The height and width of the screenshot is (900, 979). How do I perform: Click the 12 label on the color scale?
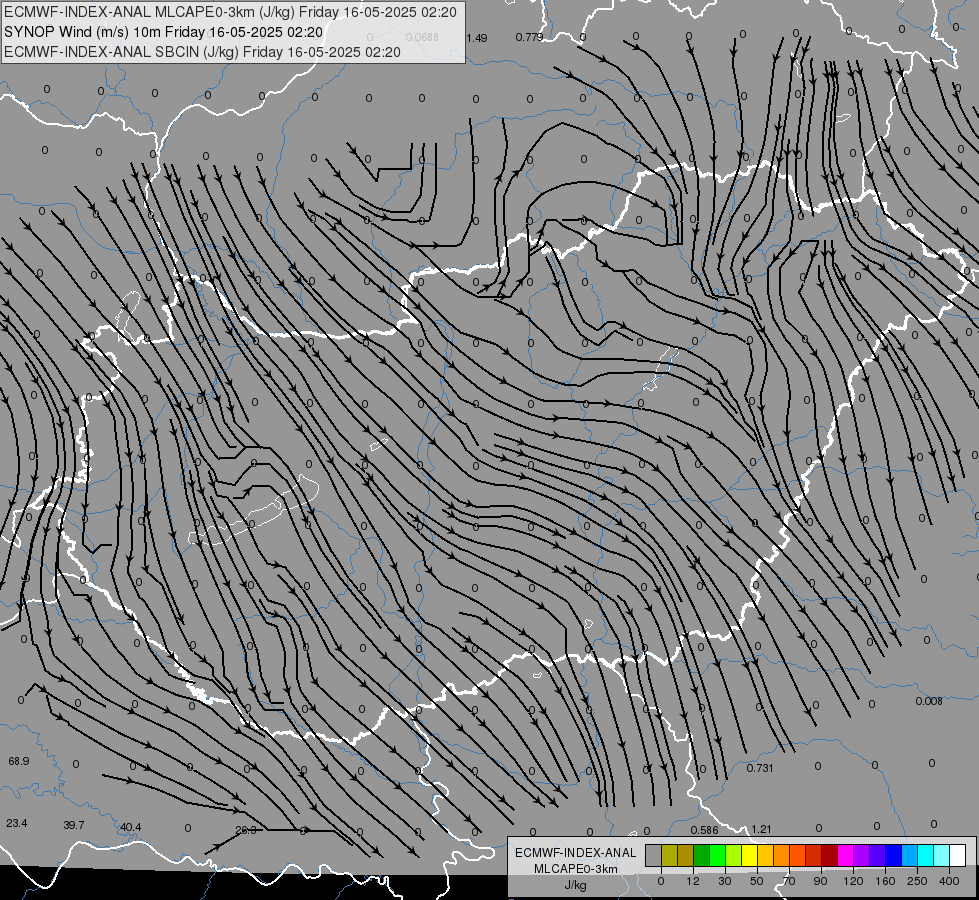point(693,881)
